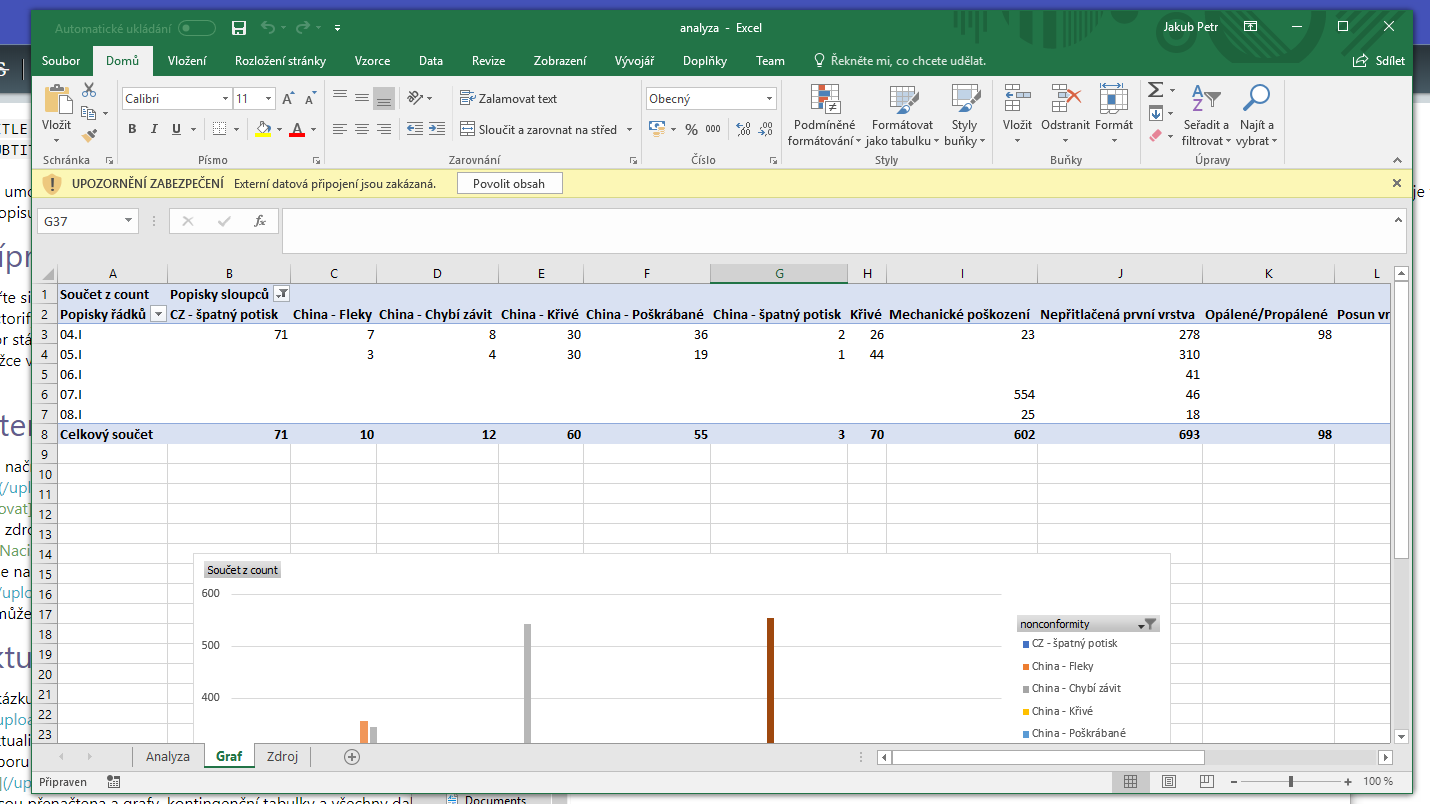This screenshot has height=804, width=1430.
Task: Apply thousands separator 000 style
Action: [x=713, y=129]
